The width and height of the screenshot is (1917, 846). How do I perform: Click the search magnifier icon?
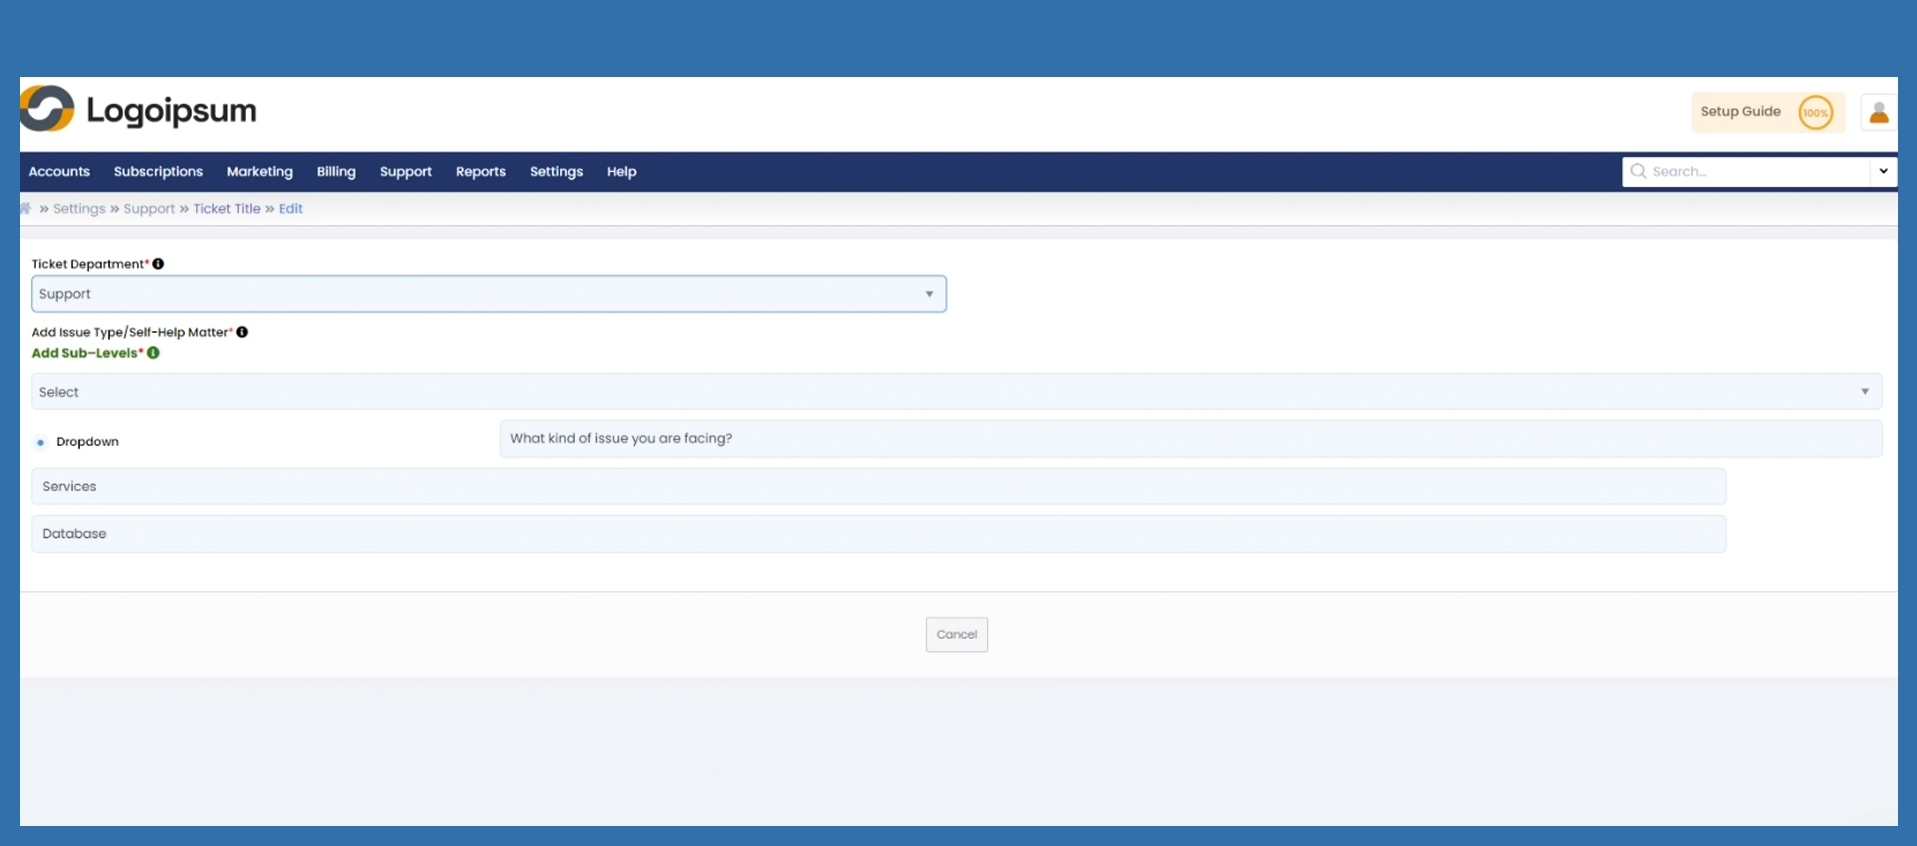(1638, 171)
